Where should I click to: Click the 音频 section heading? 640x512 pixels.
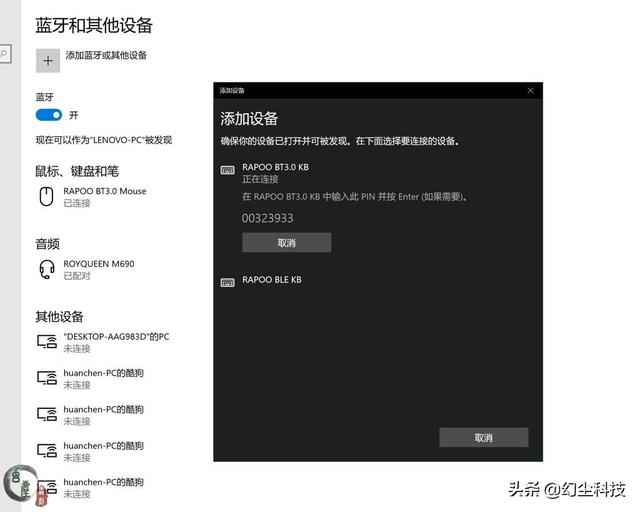tap(47, 244)
